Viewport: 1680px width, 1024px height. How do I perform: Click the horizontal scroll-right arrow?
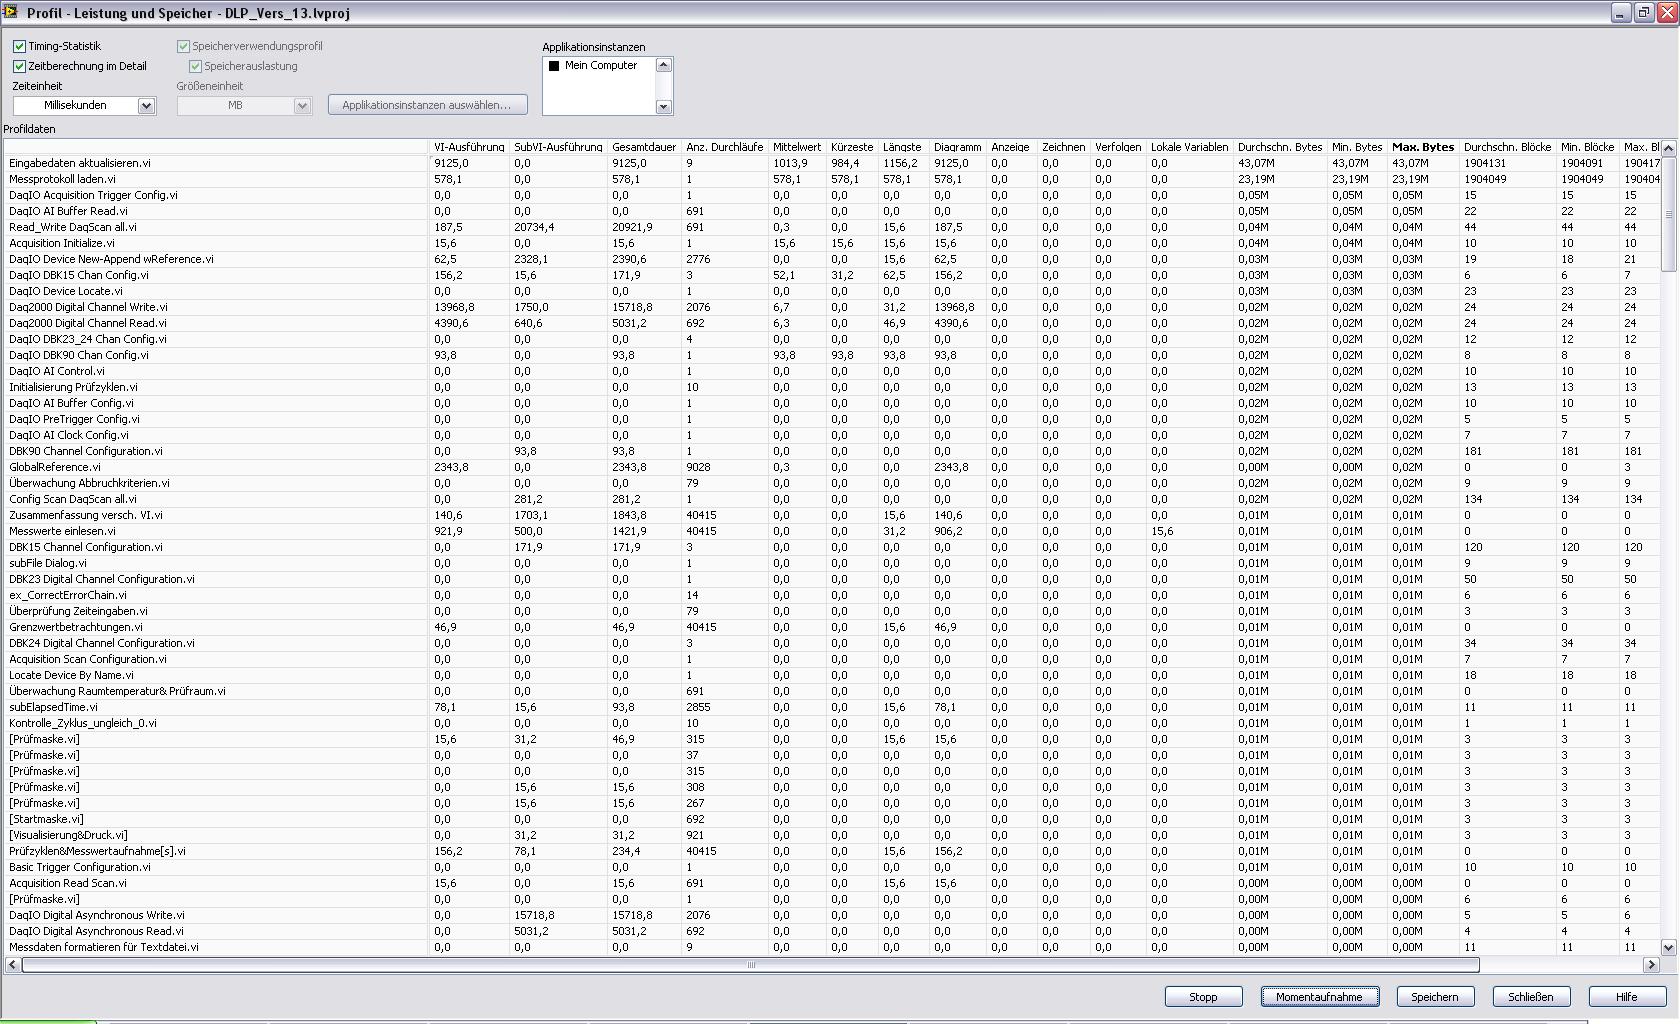pyautogui.click(x=1651, y=965)
